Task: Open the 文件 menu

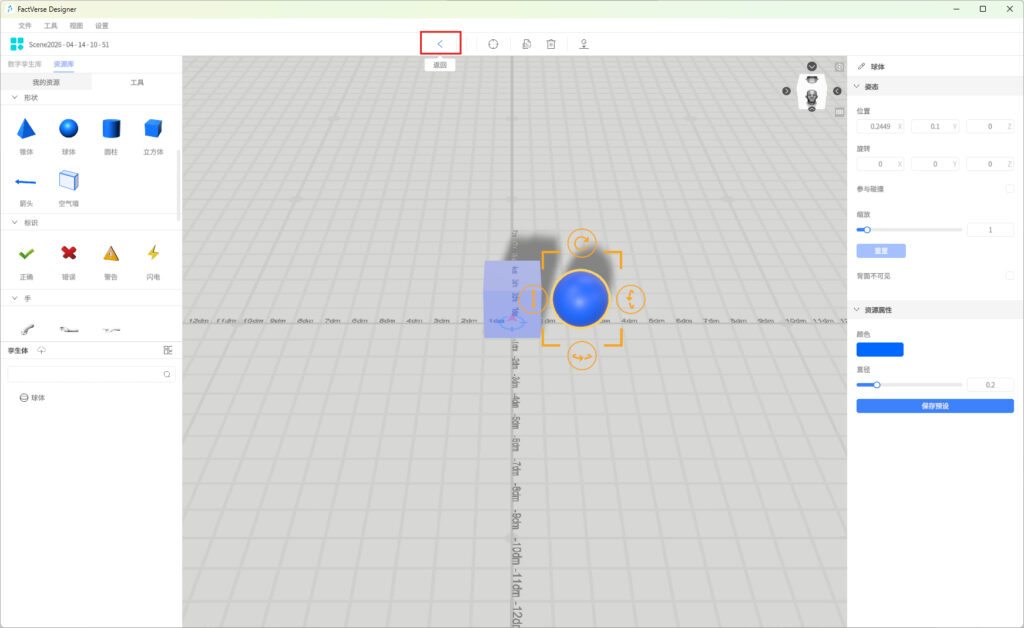Action: (x=25, y=25)
